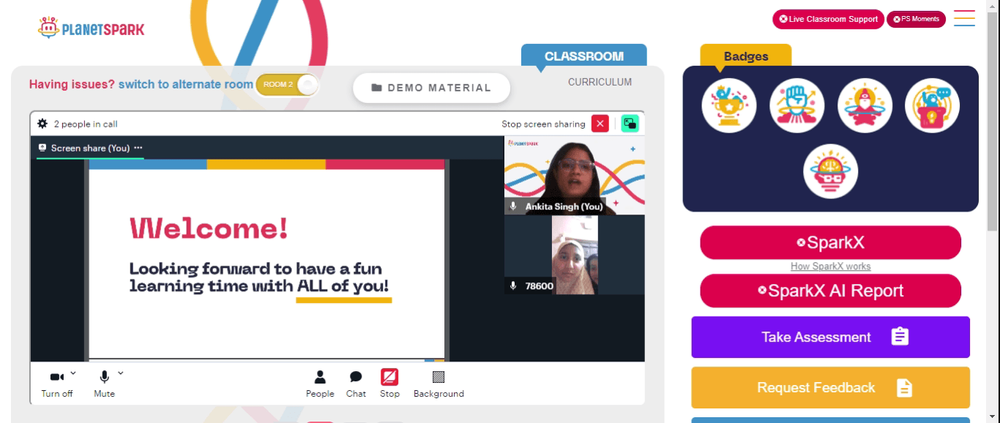Open the Chat panel
Screen dimensions: 1000x423
pos(356,384)
